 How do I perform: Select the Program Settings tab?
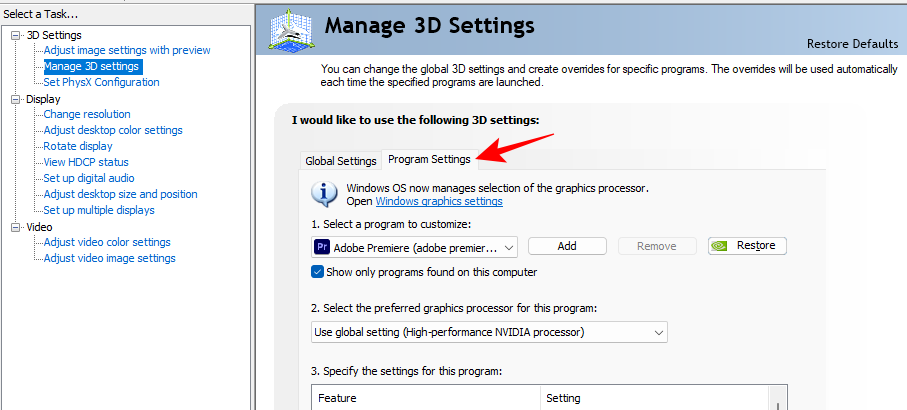pos(429,160)
